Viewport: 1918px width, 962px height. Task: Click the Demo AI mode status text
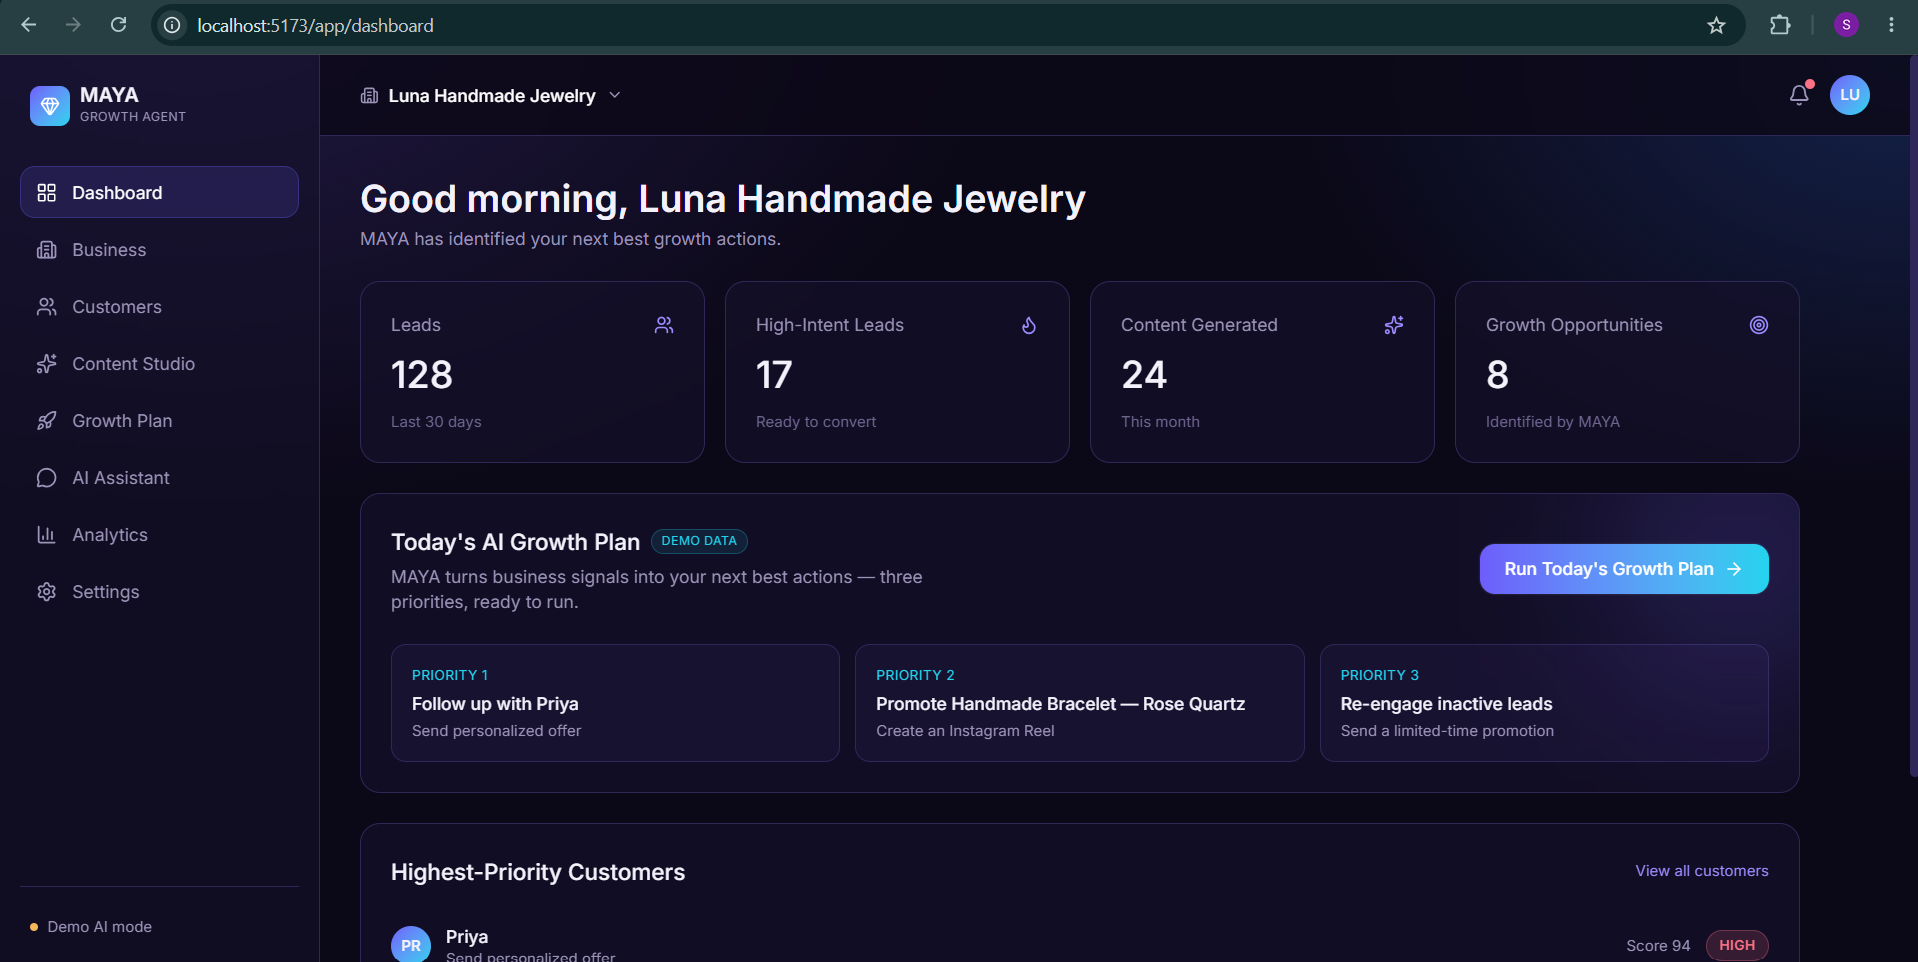pos(100,927)
